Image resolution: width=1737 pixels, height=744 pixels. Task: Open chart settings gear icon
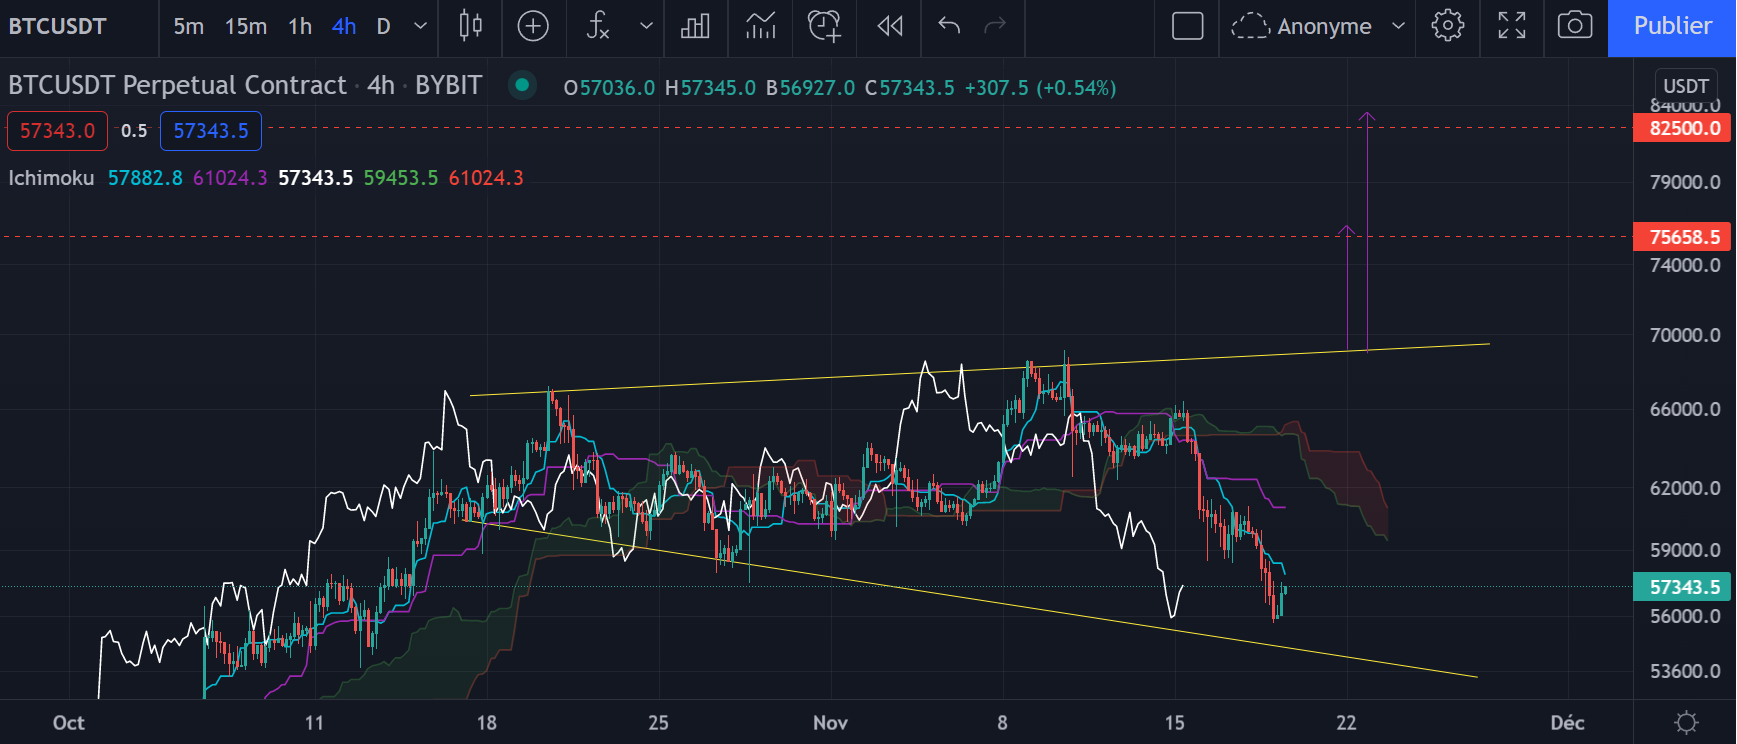tap(1447, 26)
